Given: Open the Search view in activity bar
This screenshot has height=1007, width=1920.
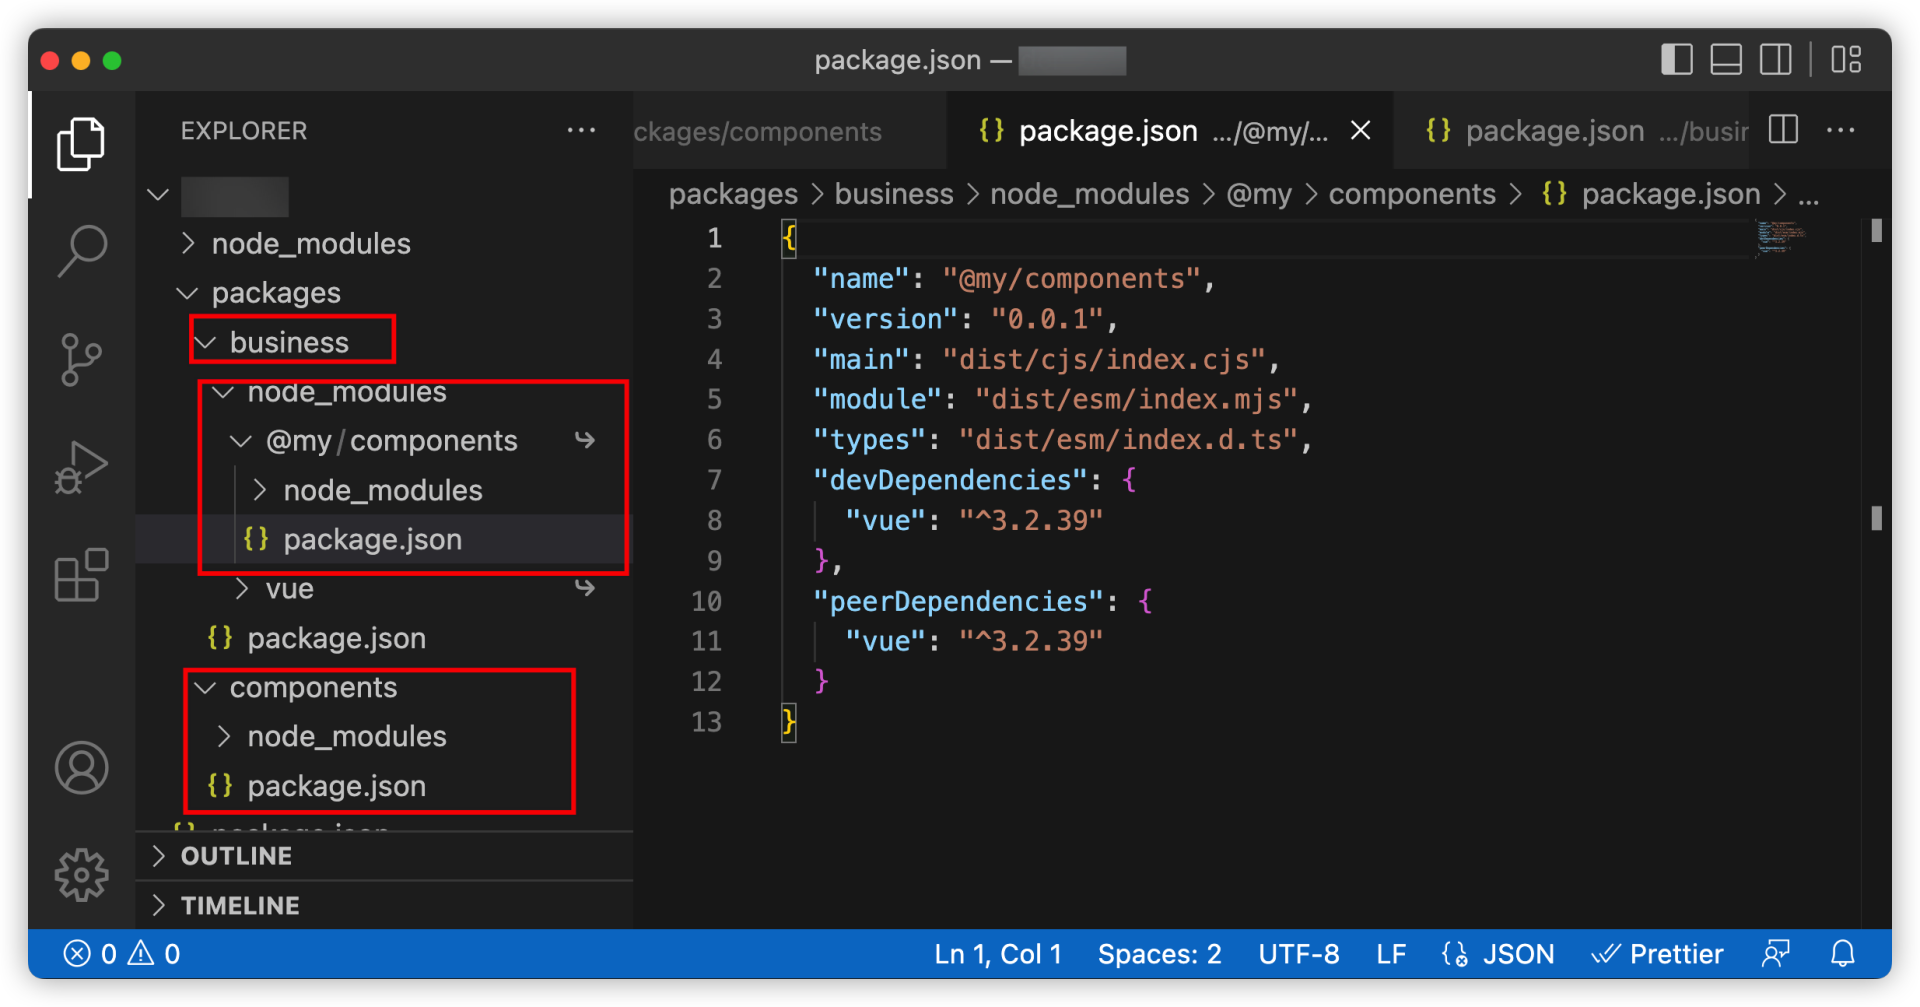Looking at the screenshot, I should [81, 250].
